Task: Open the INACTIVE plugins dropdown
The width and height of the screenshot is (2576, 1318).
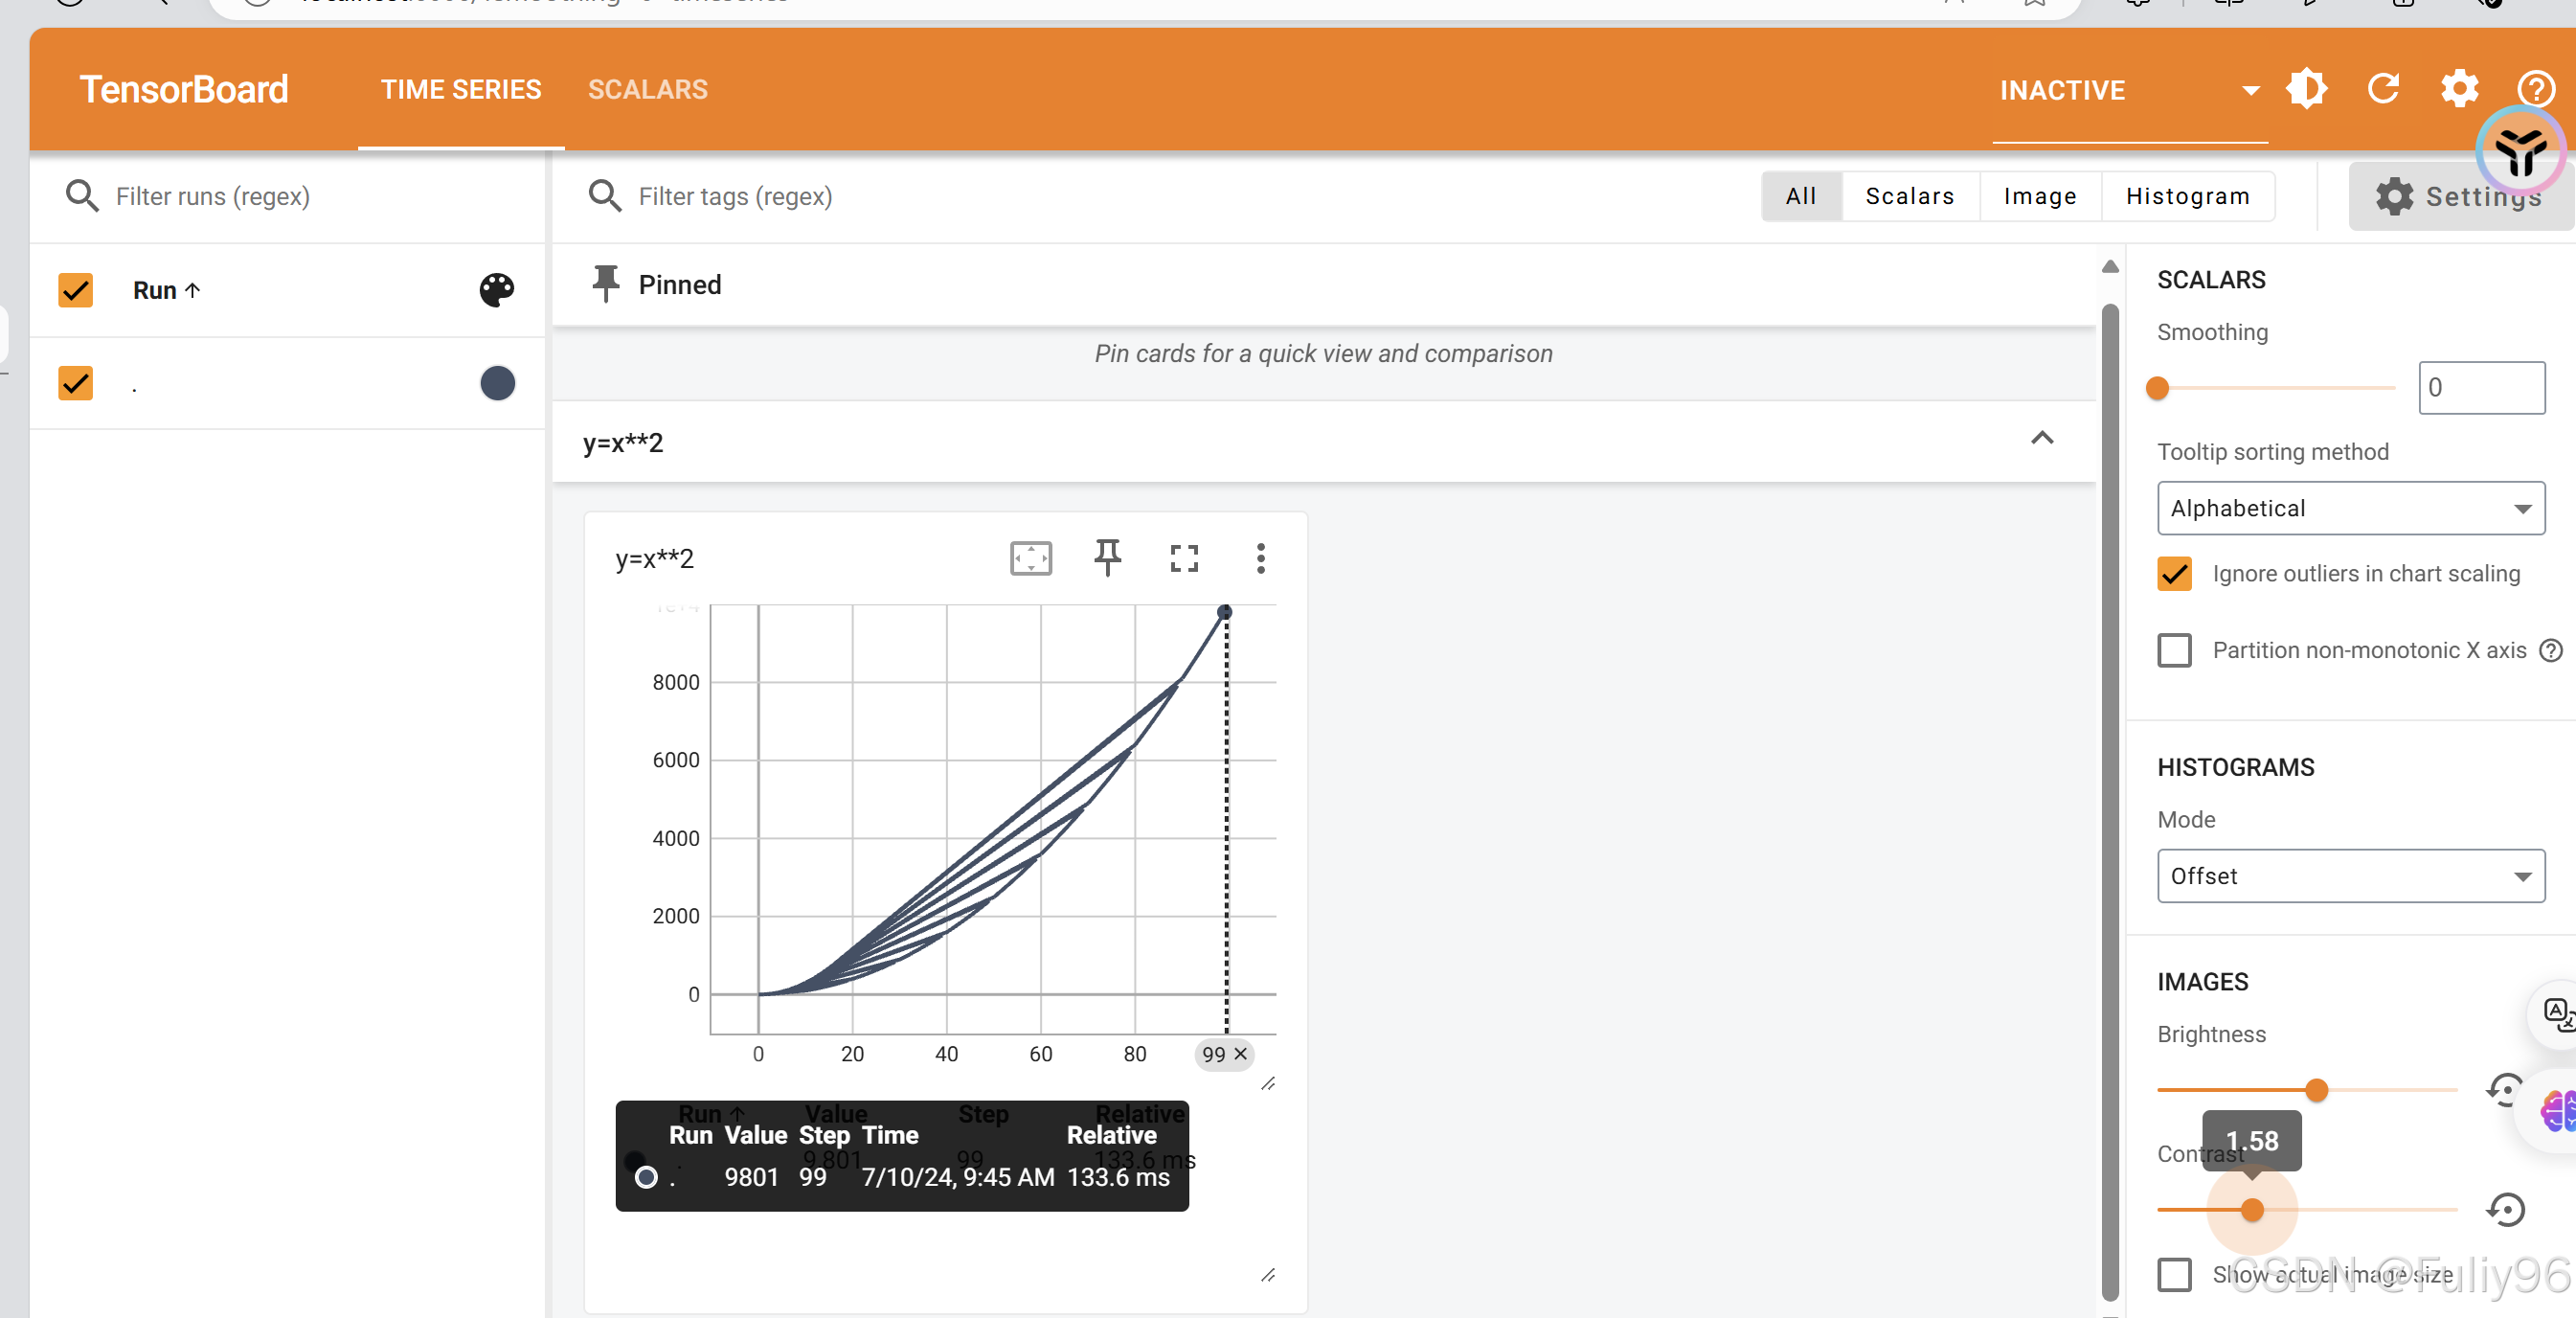Action: [2129, 91]
